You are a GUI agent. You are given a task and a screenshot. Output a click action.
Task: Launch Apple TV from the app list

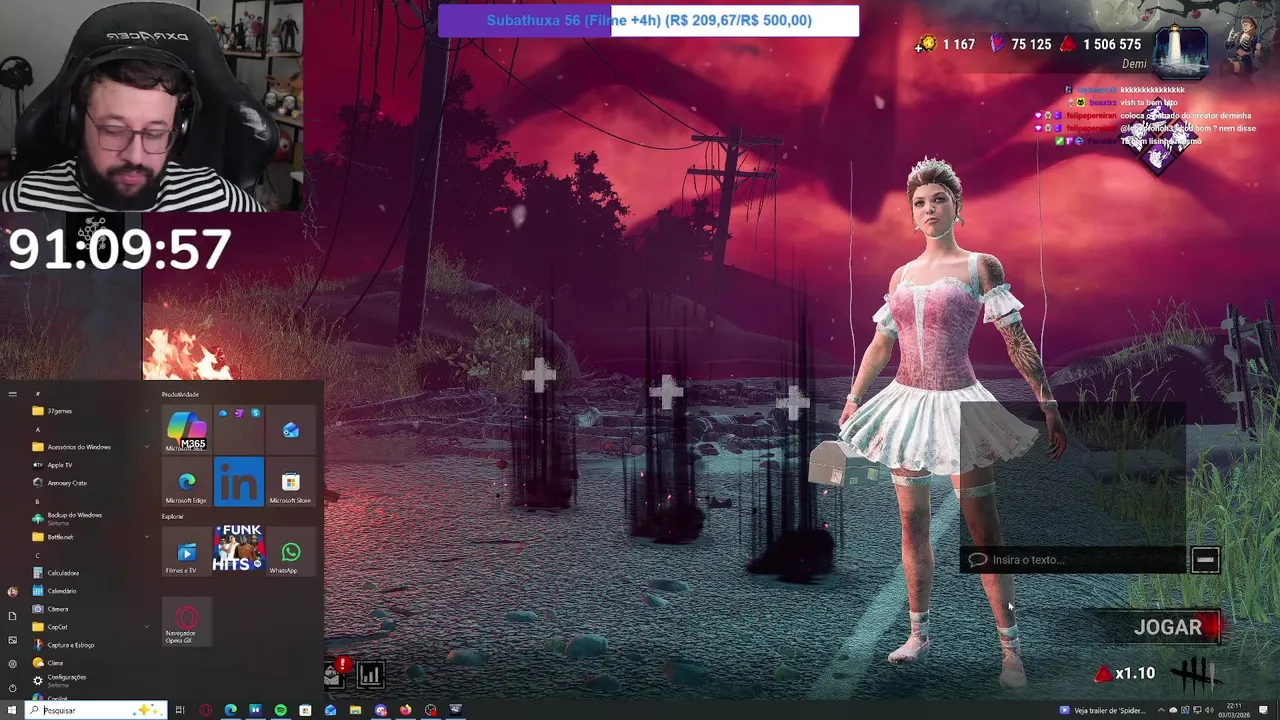90,465
